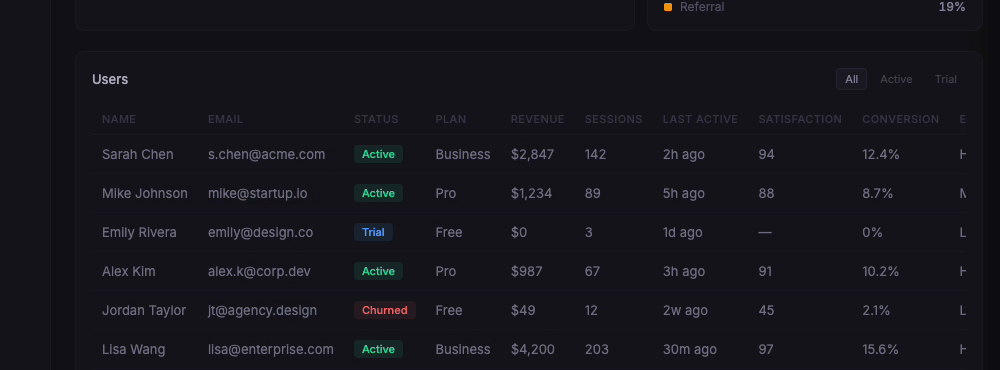
Task: Sort by the REVENUE column header
Action: (538, 119)
